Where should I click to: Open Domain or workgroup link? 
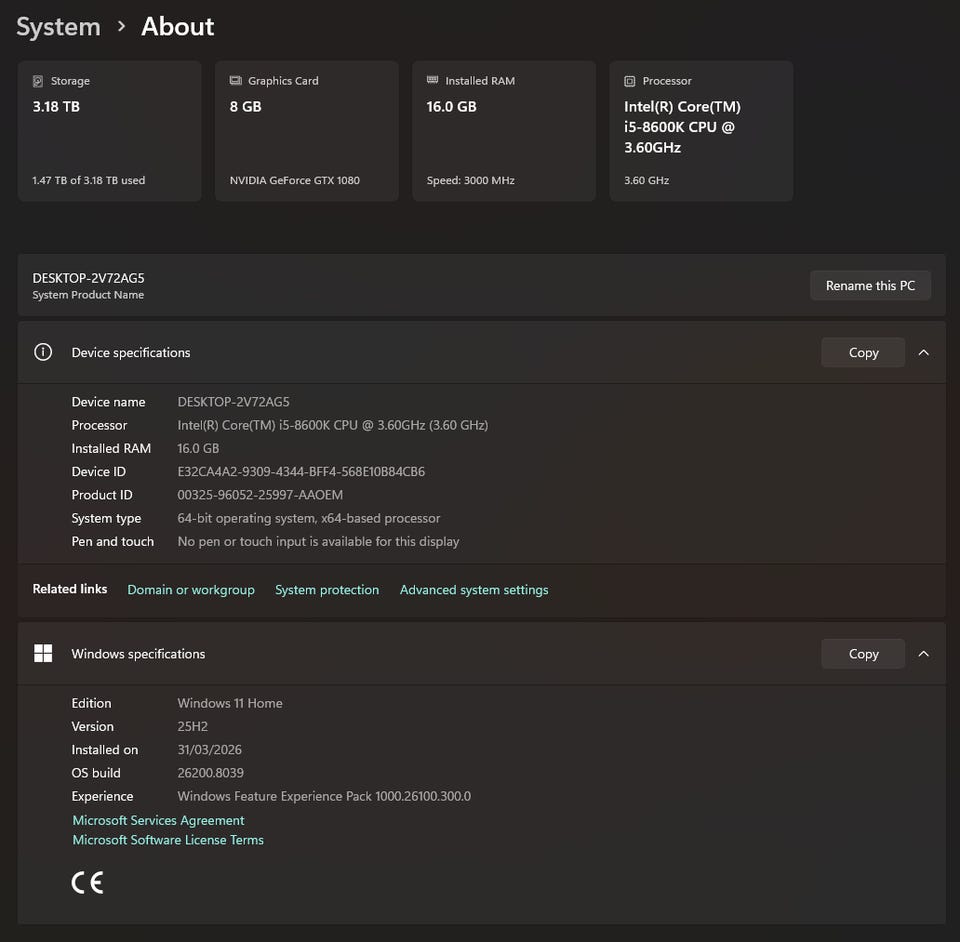(191, 589)
